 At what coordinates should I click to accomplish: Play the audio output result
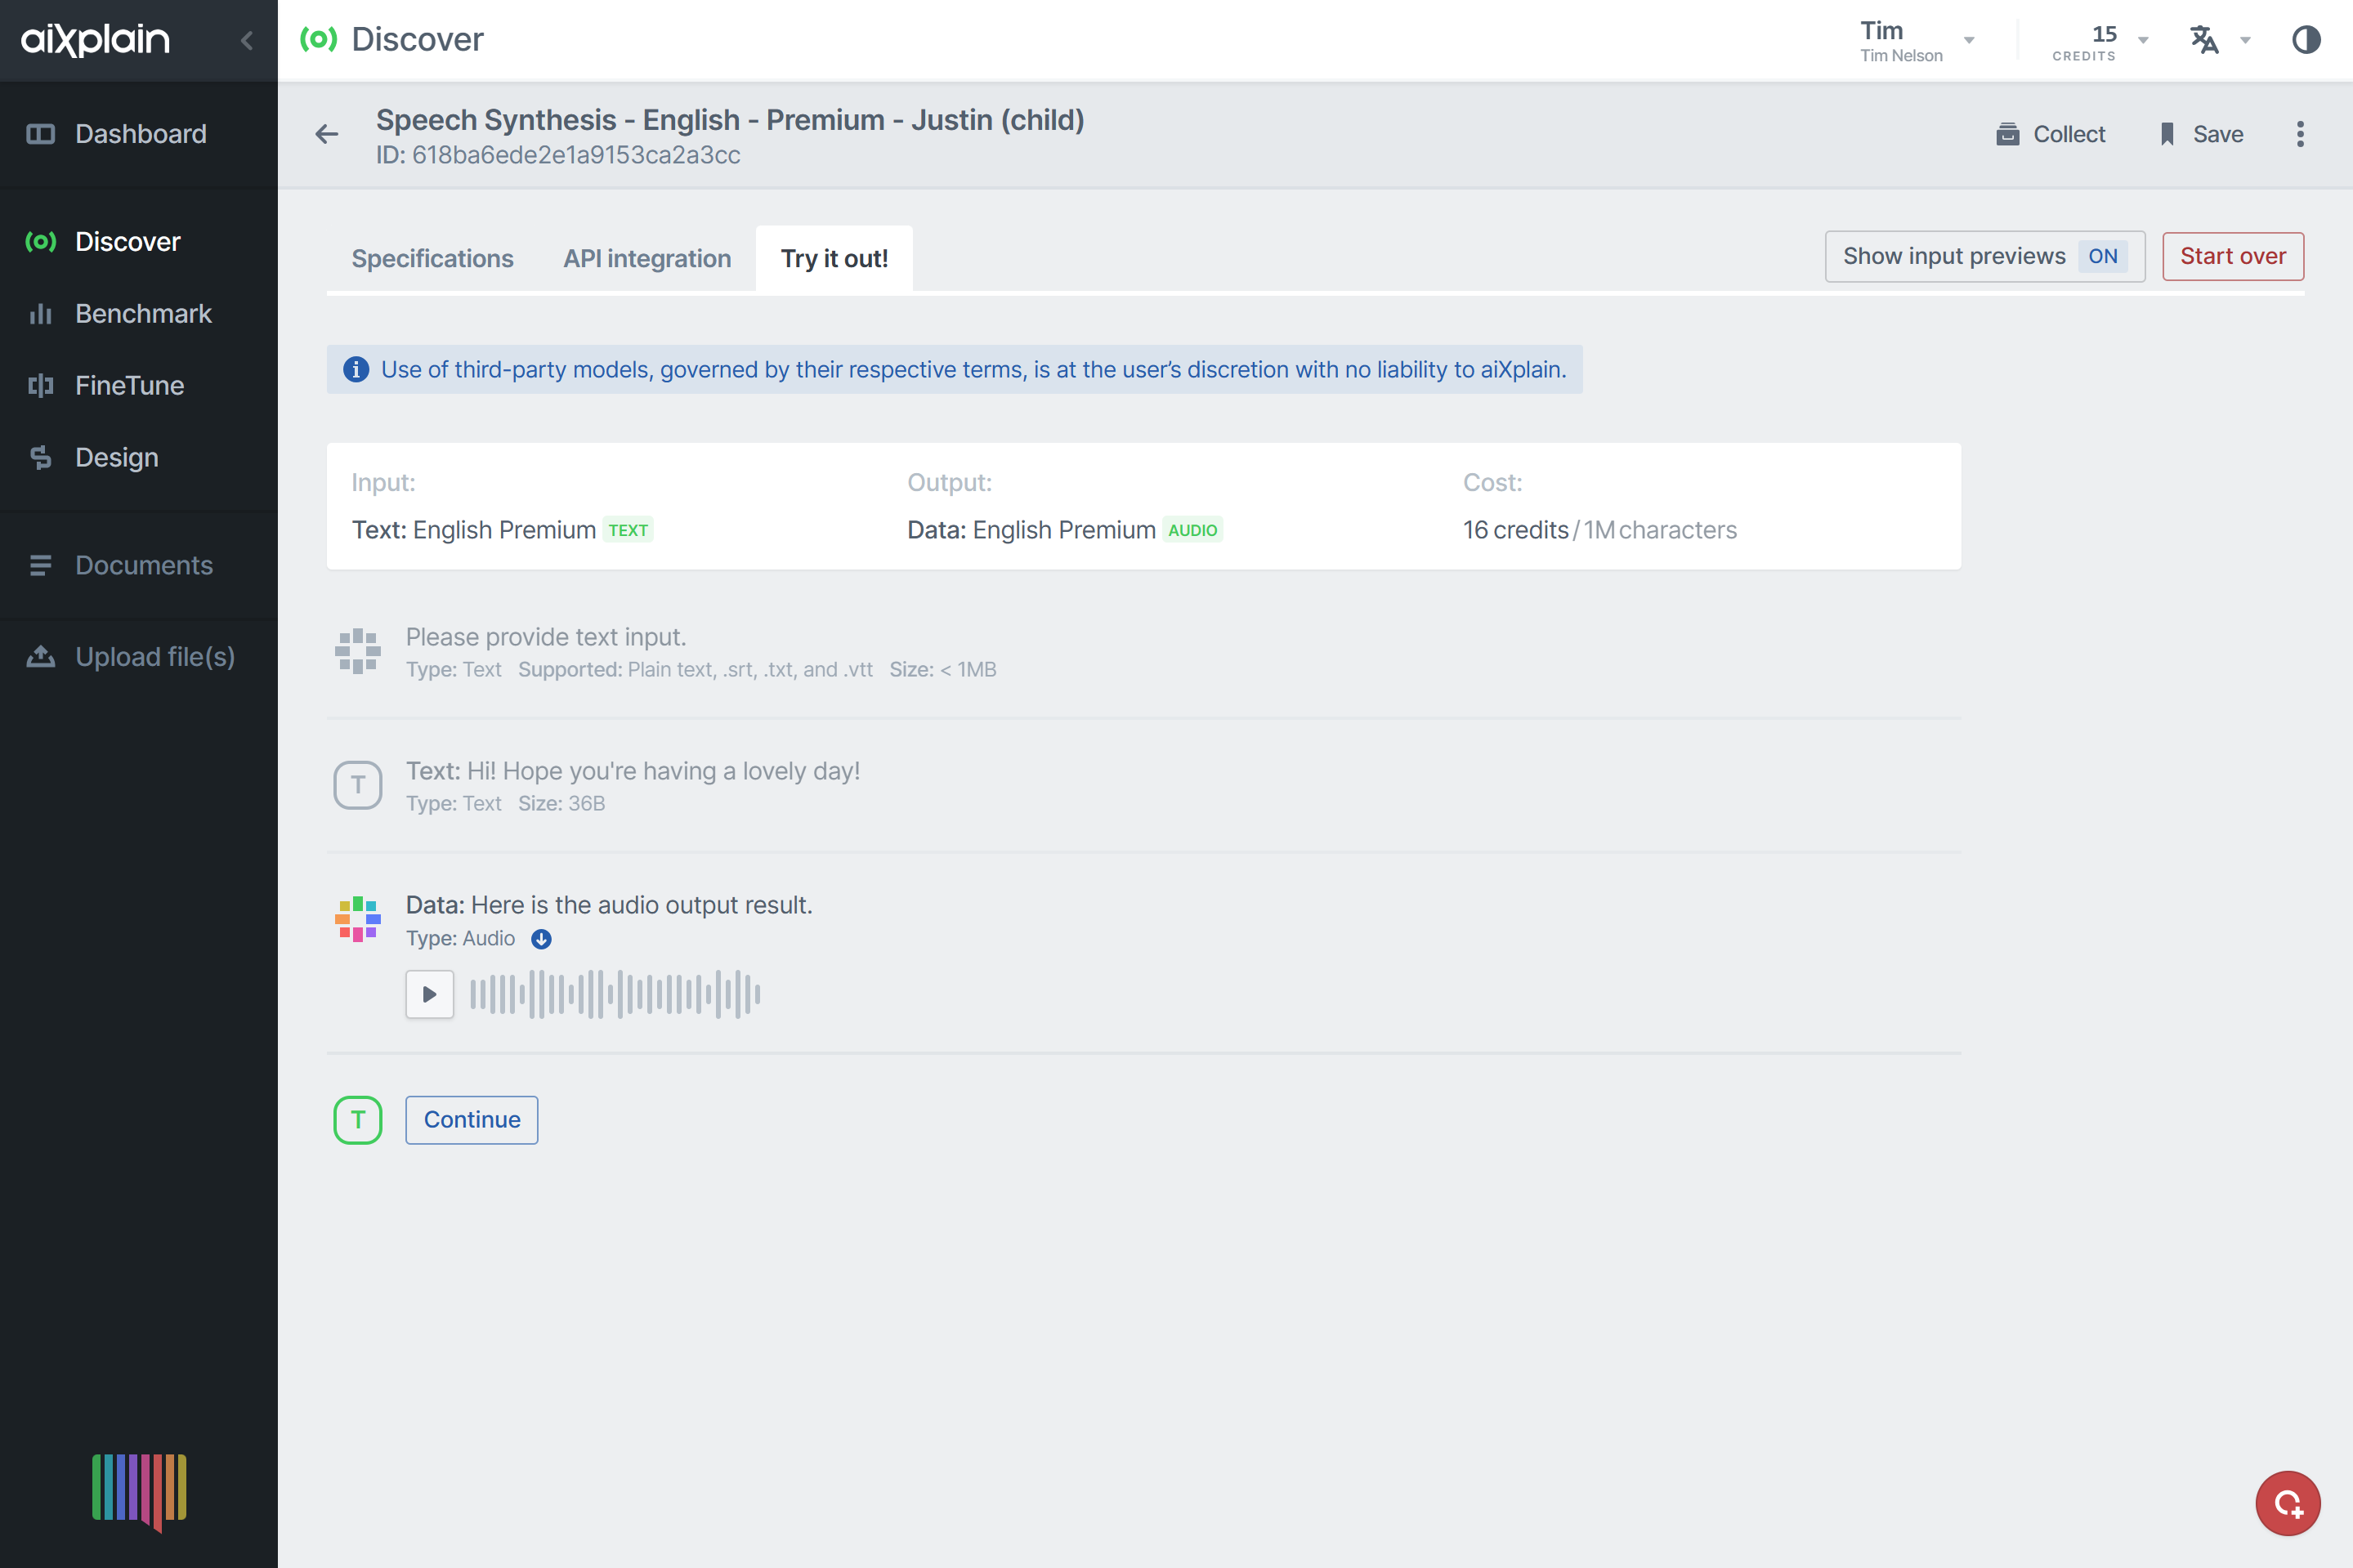(429, 994)
